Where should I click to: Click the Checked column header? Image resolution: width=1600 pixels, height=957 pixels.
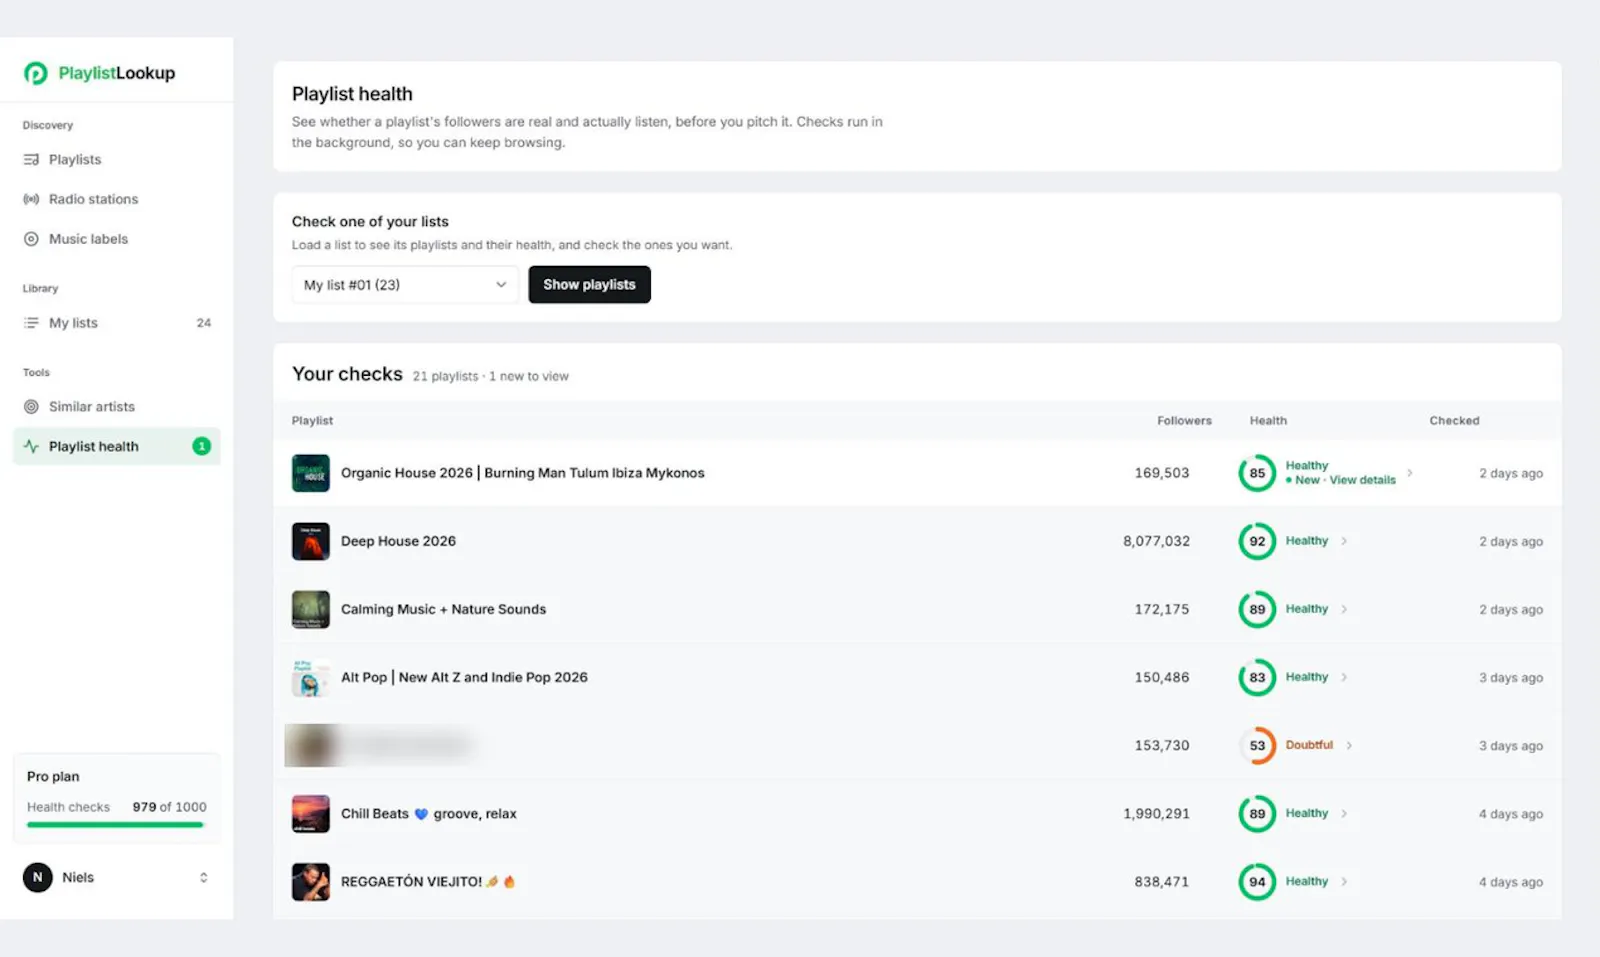tap(1454, 421)
